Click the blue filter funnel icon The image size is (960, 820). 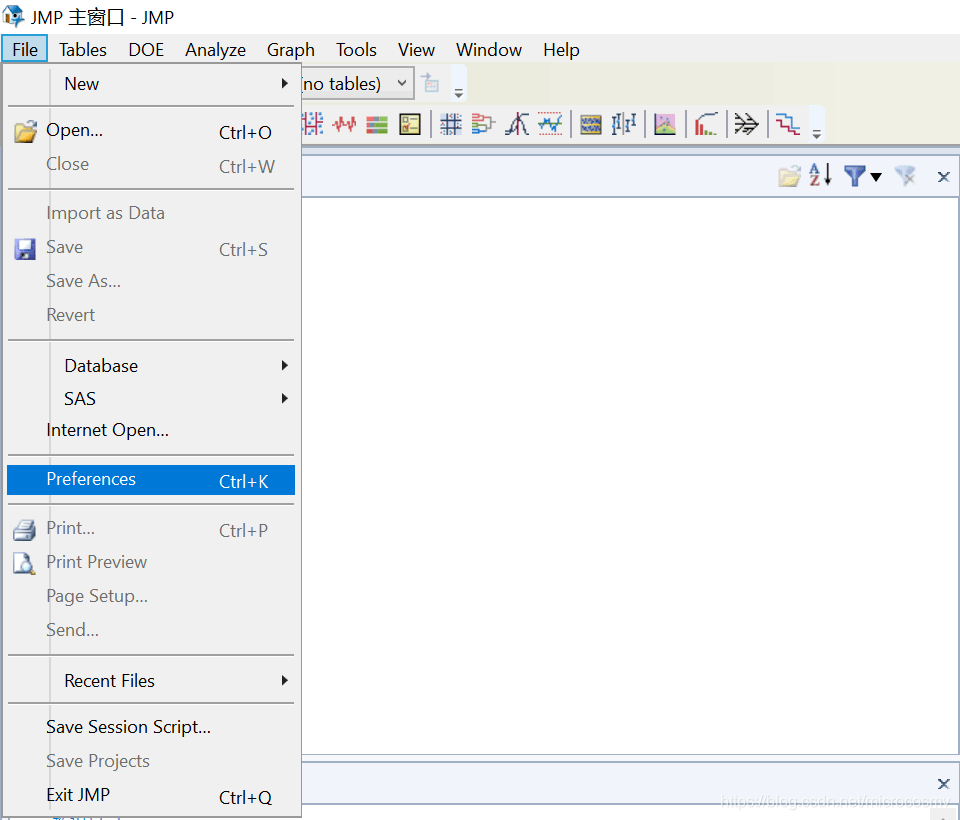(855, 176)
